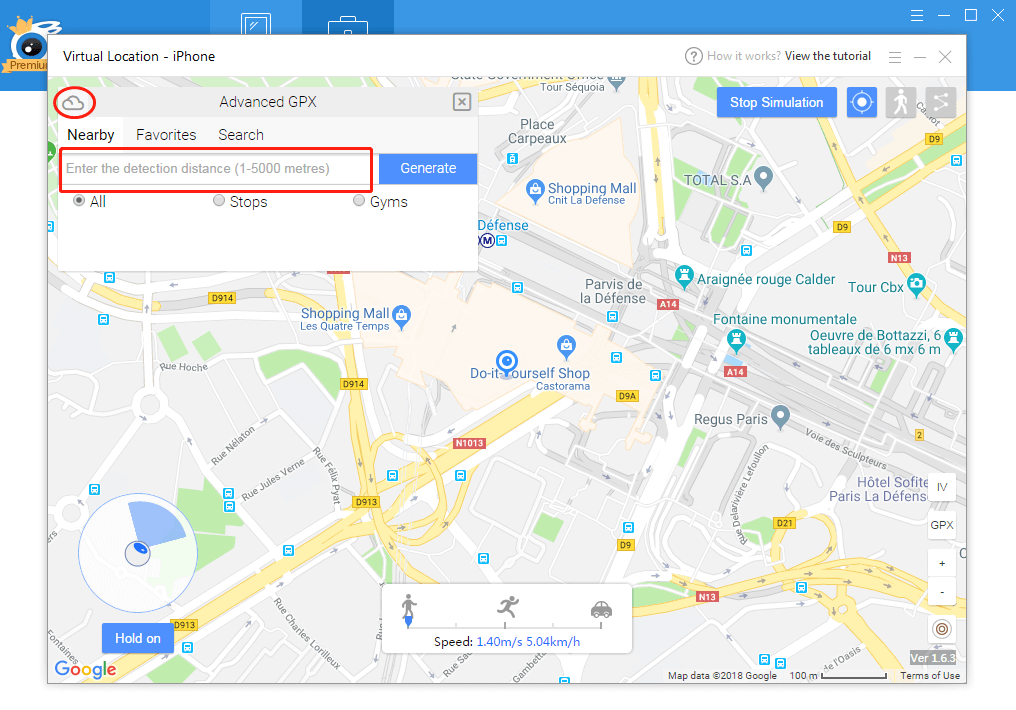Click the TOTAL S.A location pin
The height and width of the screenshot is (710, 1016).
[764, 178]
